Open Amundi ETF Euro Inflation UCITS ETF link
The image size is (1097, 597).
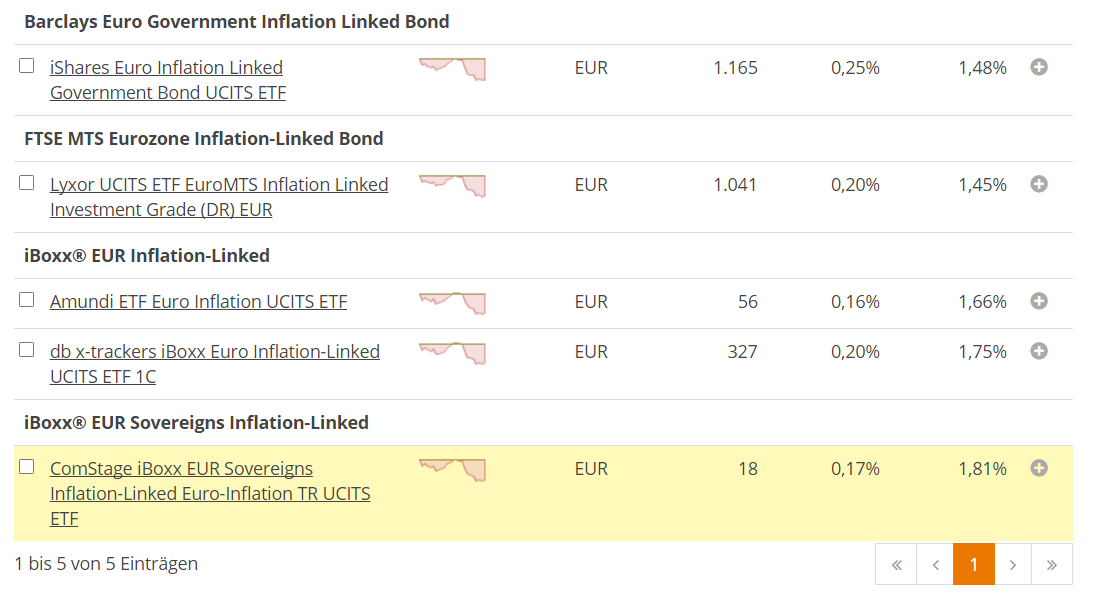click(x=198, y=302)
